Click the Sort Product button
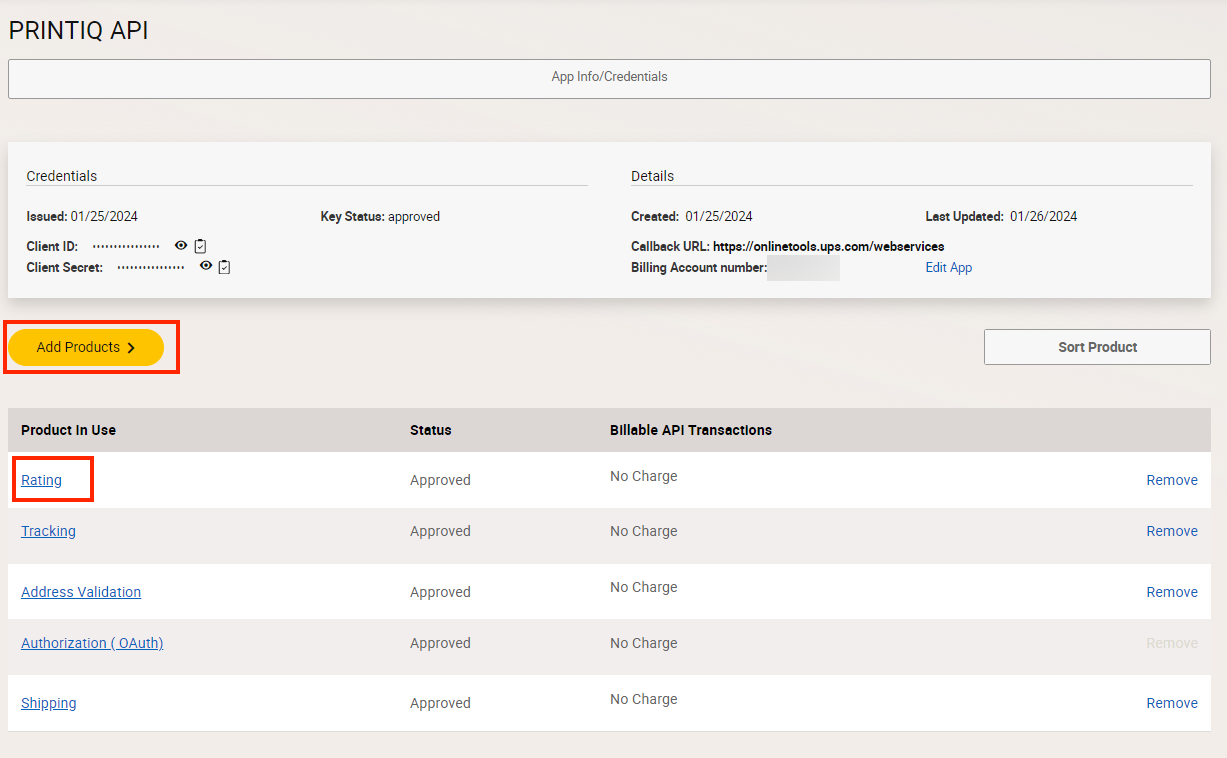This screenshot has width=1227, height=758. [x=1097, y=347]
